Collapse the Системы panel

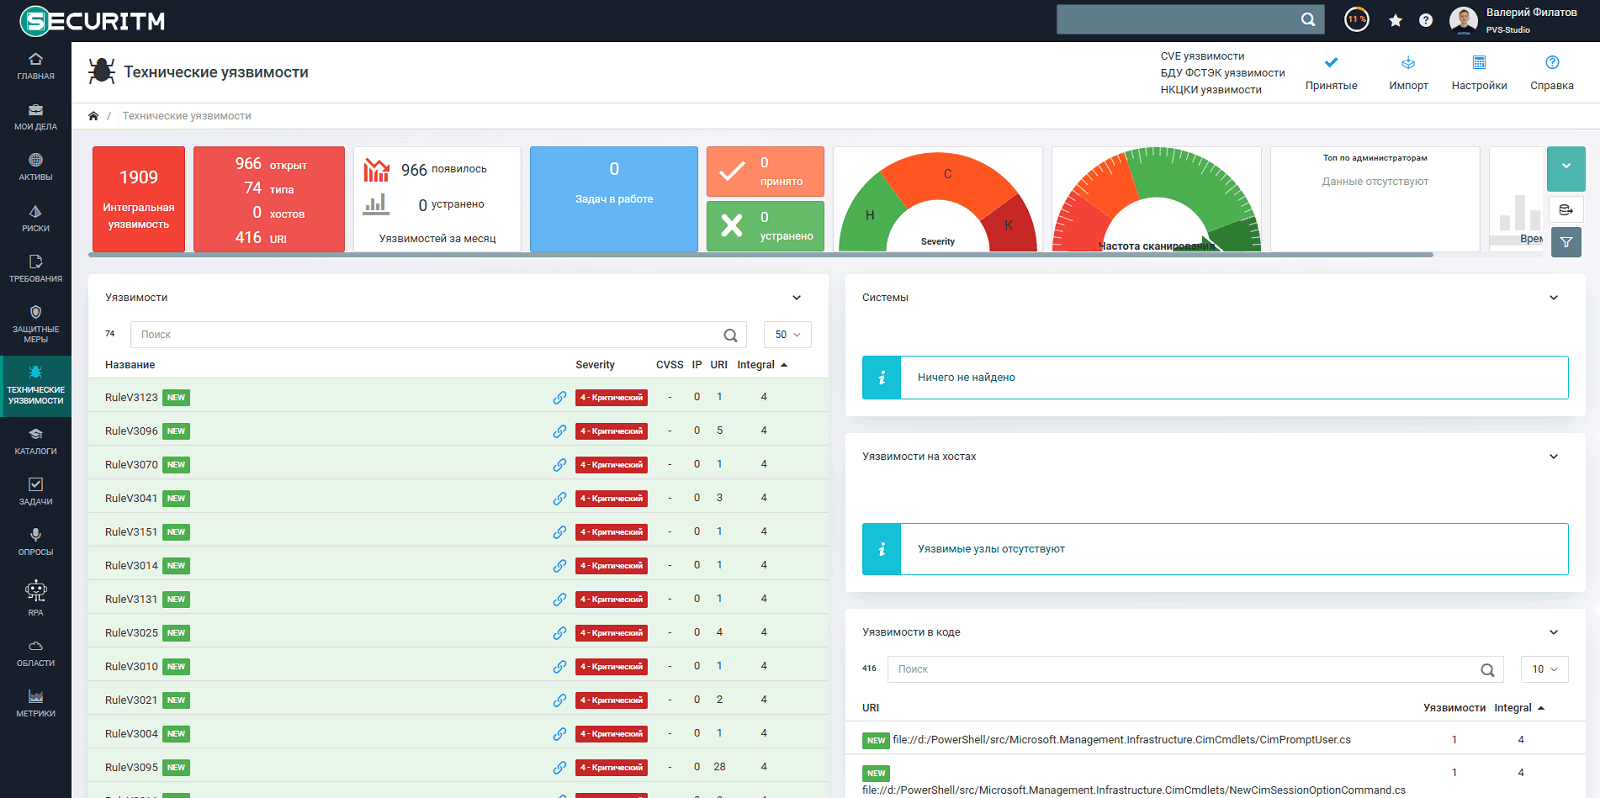pos(1554,298)
